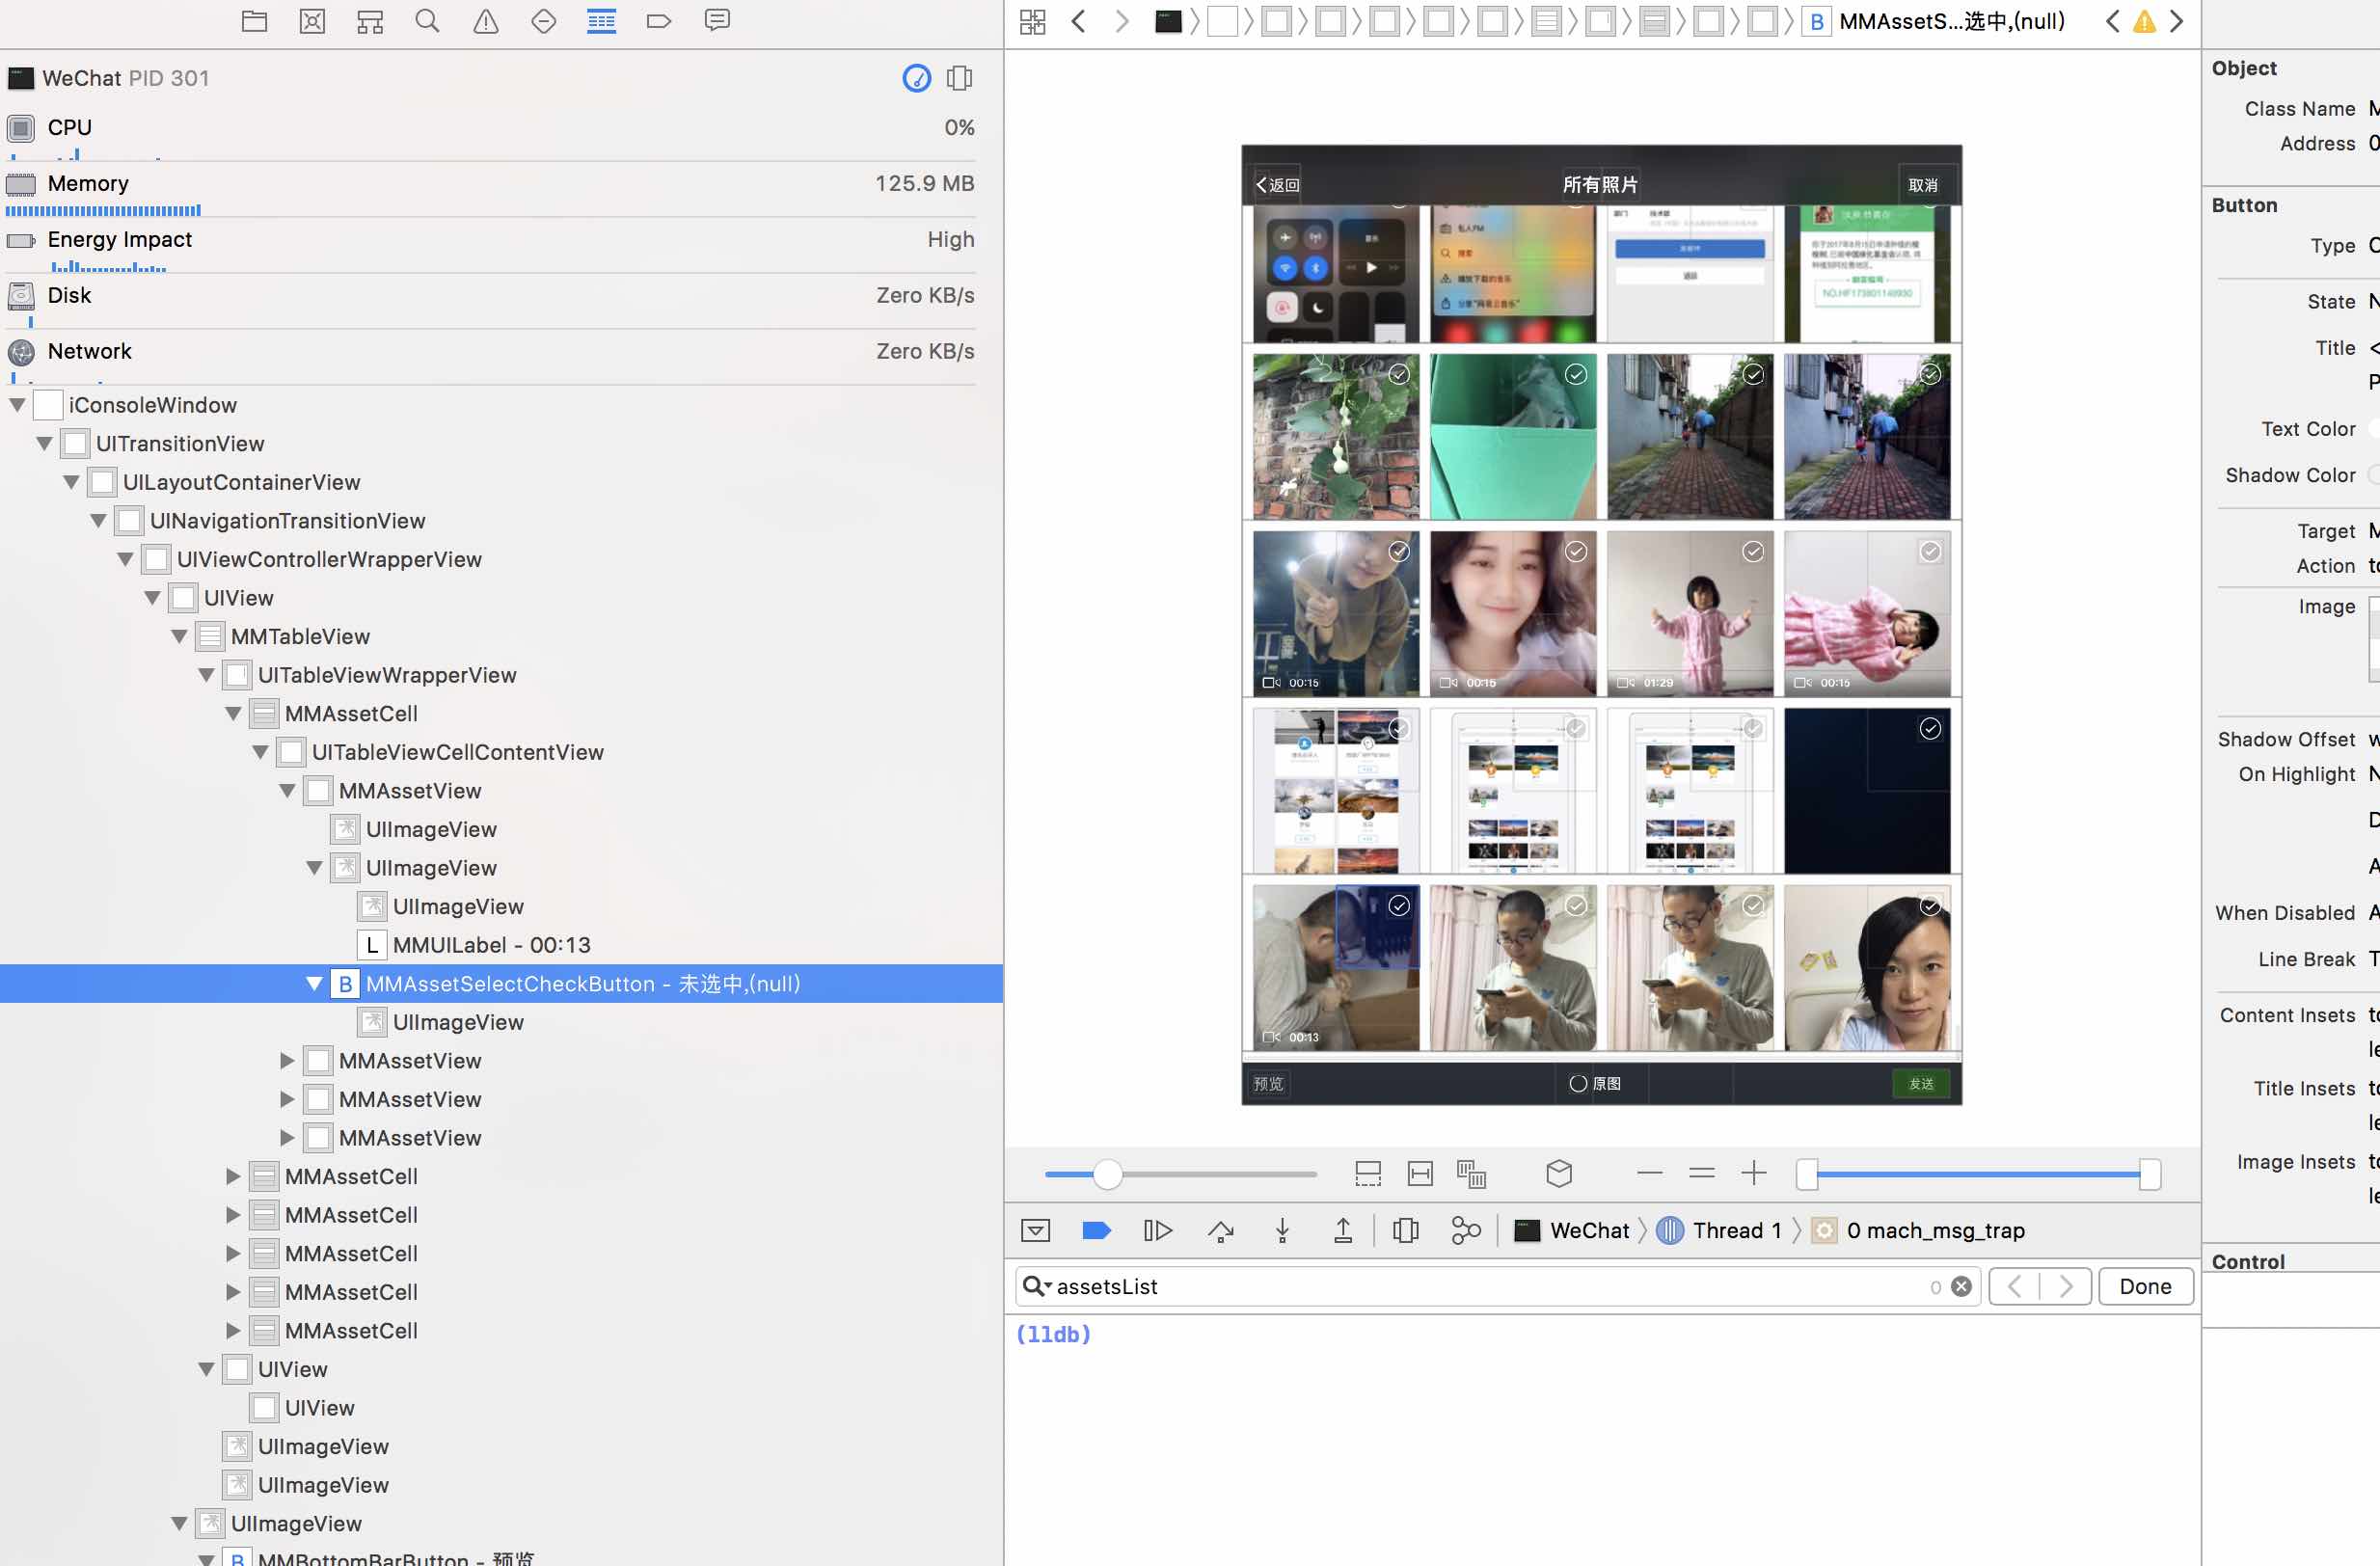Click the Find navigator magnifier icon
This screenshot has height=1566, width=2380.
click(427, 21)
